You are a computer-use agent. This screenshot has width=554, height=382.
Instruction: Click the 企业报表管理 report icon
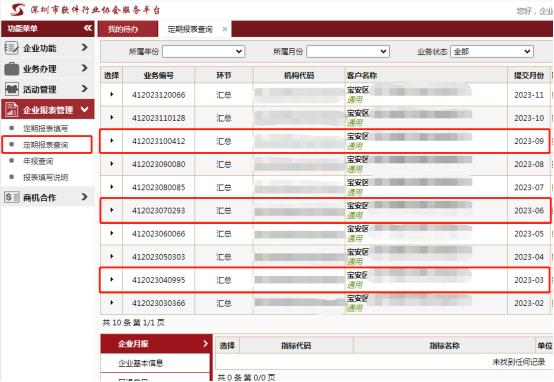tap(11, 110)
